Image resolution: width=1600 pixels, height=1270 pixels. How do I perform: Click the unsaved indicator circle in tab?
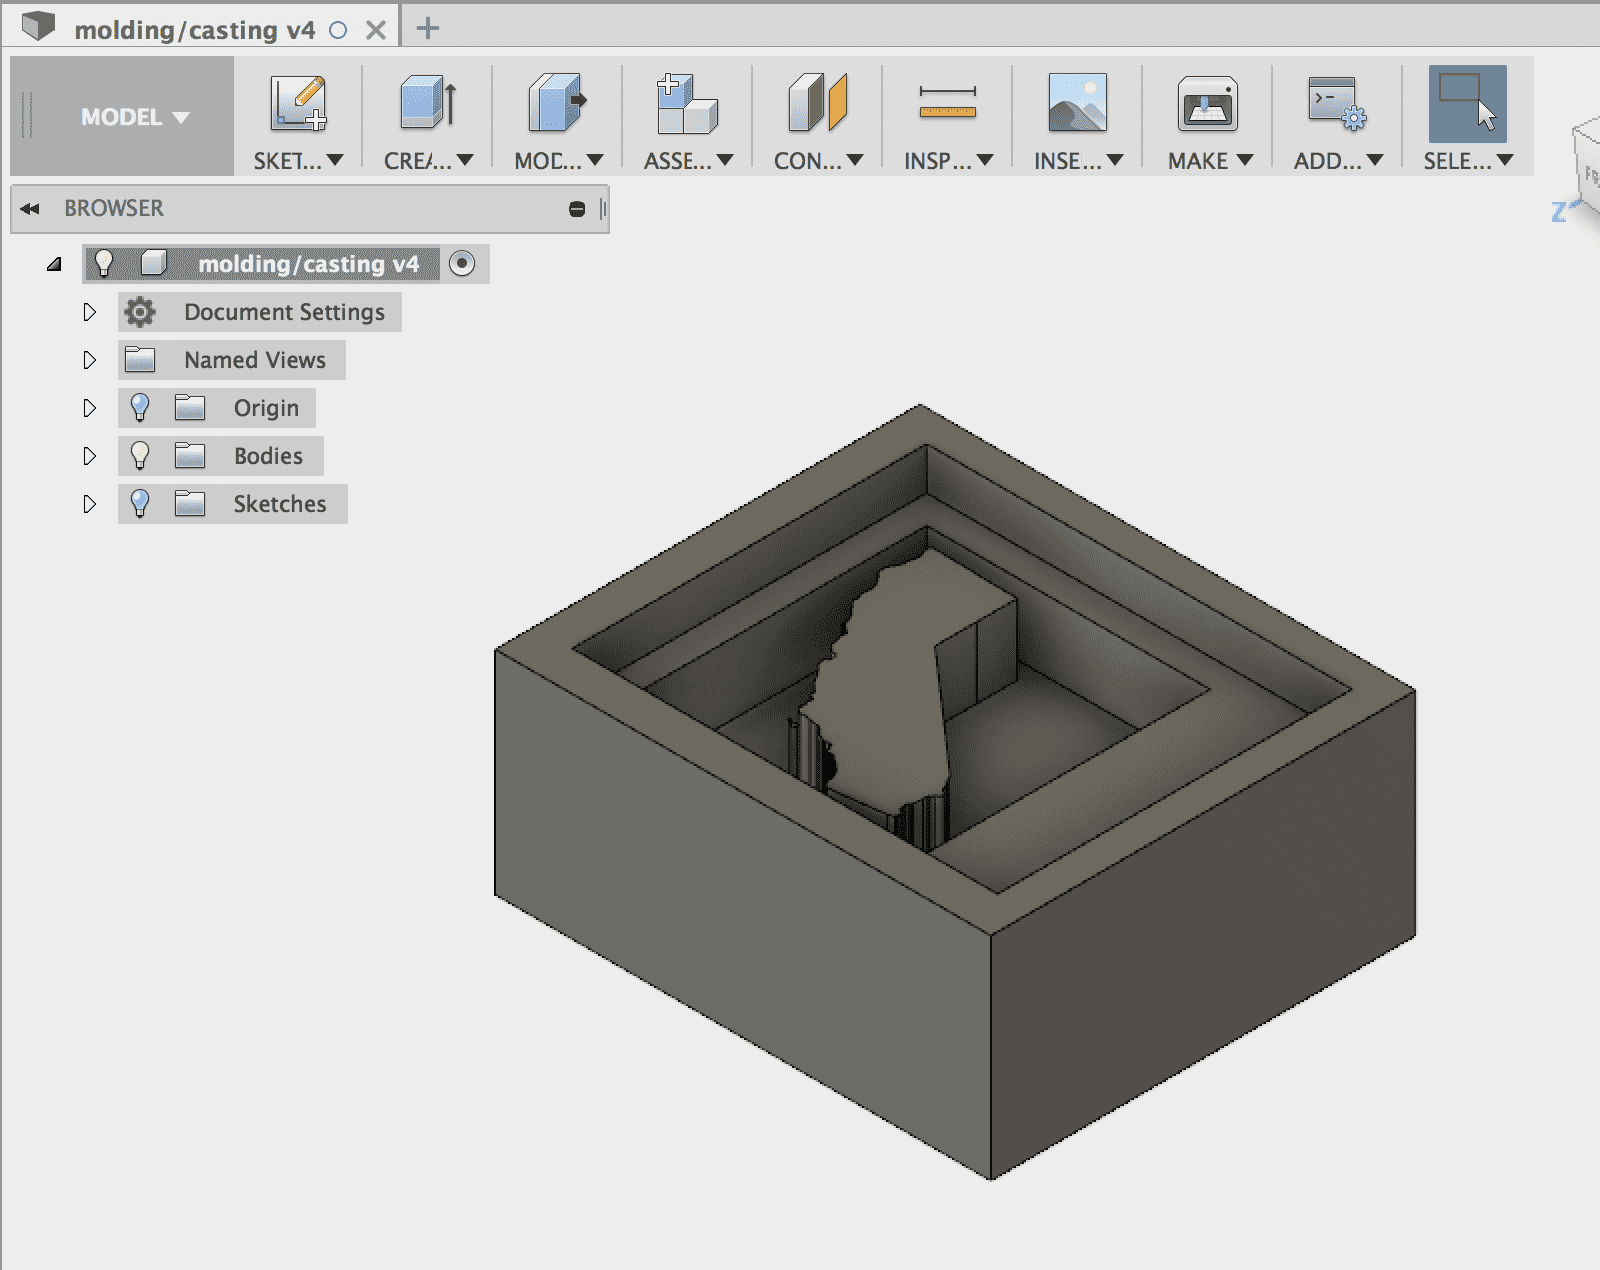[338, 30]
